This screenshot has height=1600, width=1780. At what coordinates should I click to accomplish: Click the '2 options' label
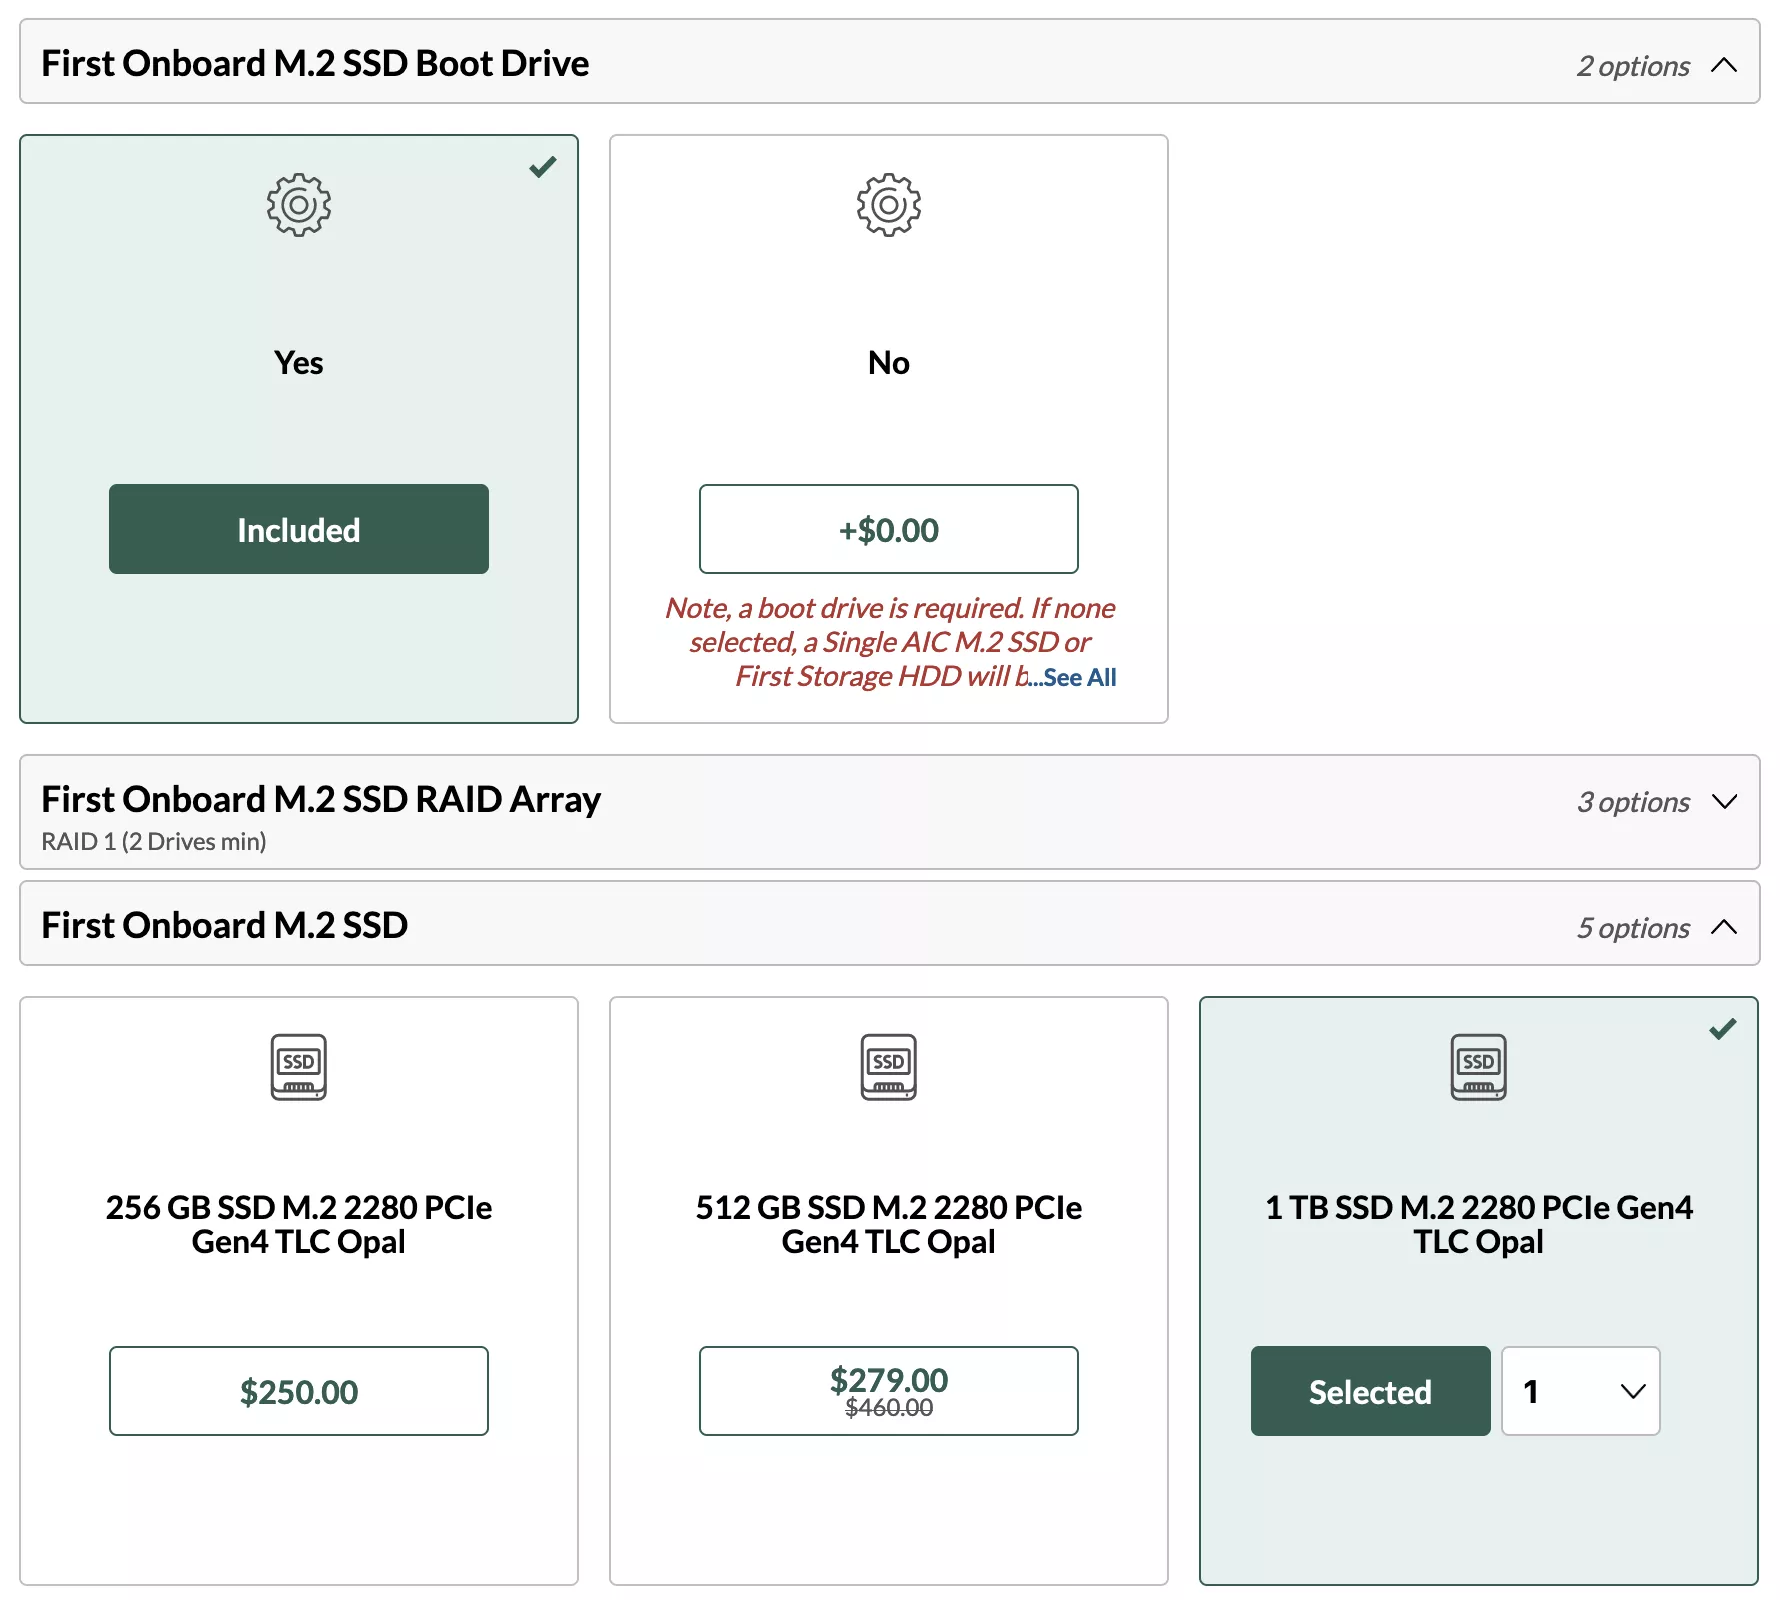click(1634, 66)
